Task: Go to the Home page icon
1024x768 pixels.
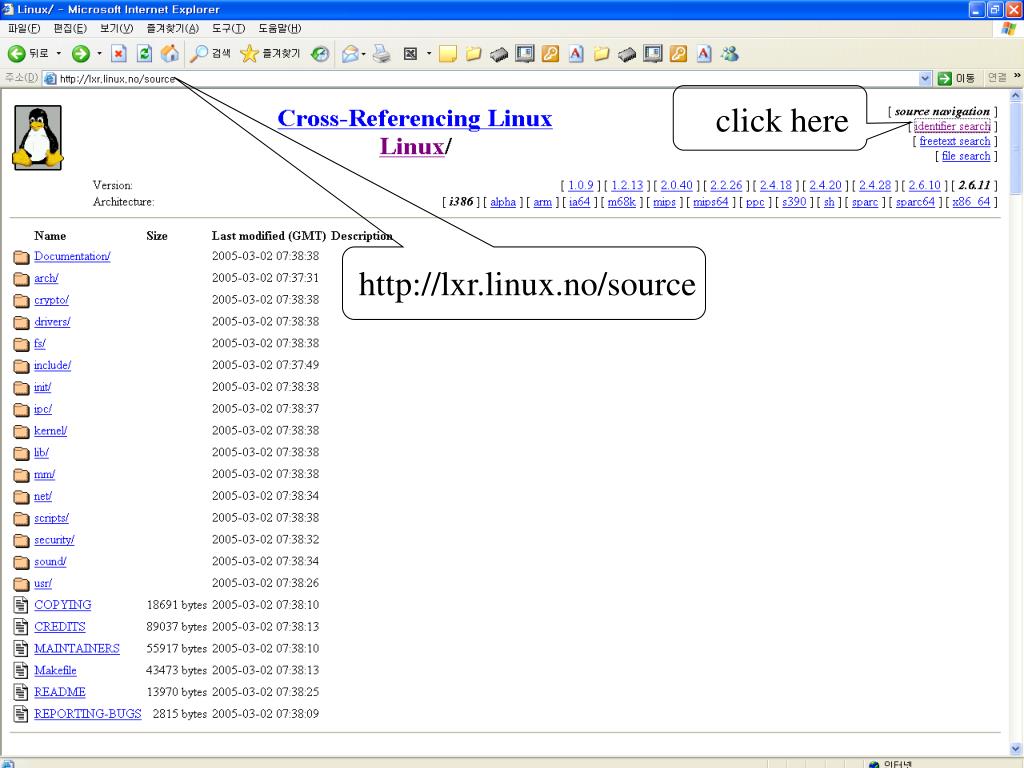Action: point(170,54)
